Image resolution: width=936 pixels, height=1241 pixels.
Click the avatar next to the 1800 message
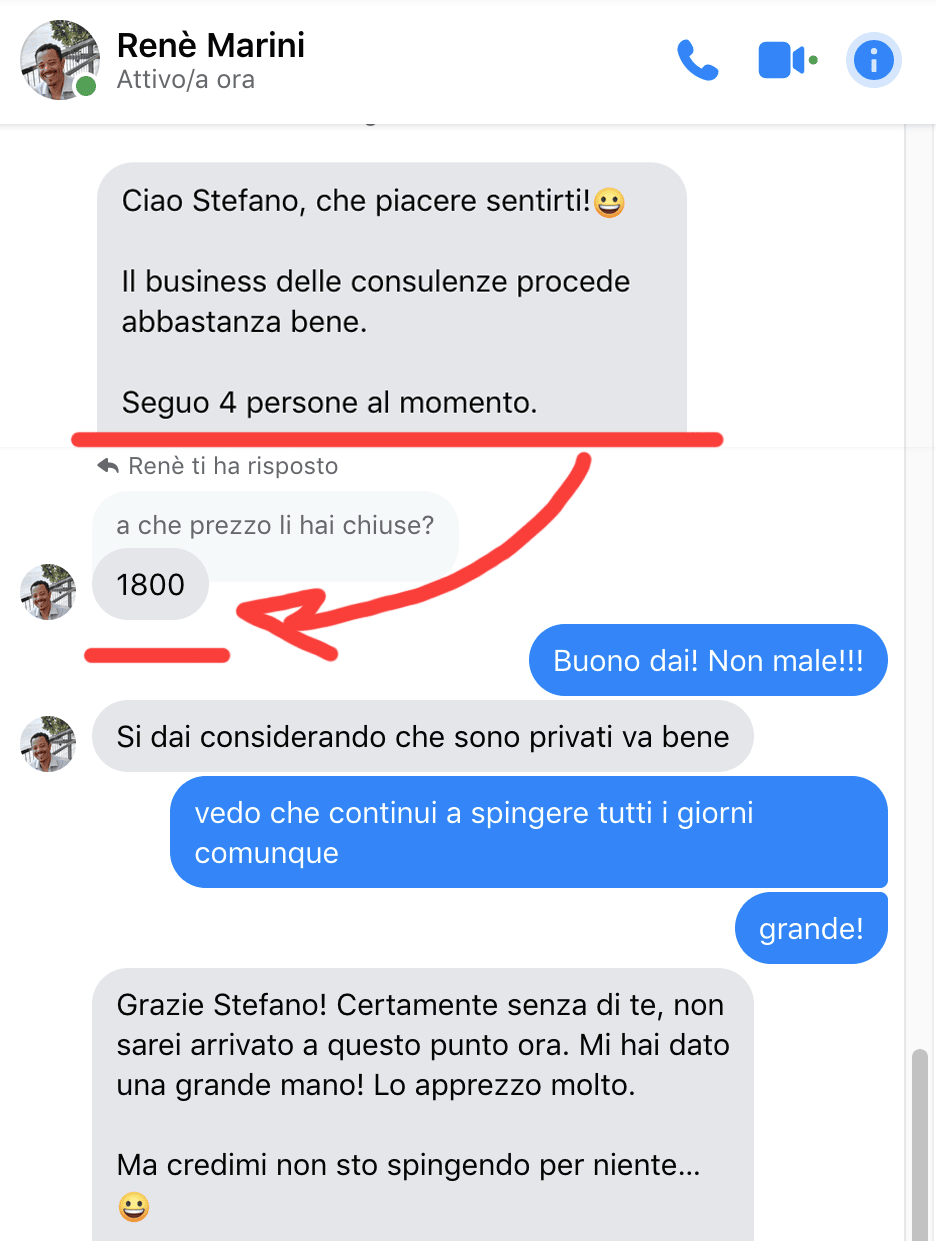tap(48, 592)
